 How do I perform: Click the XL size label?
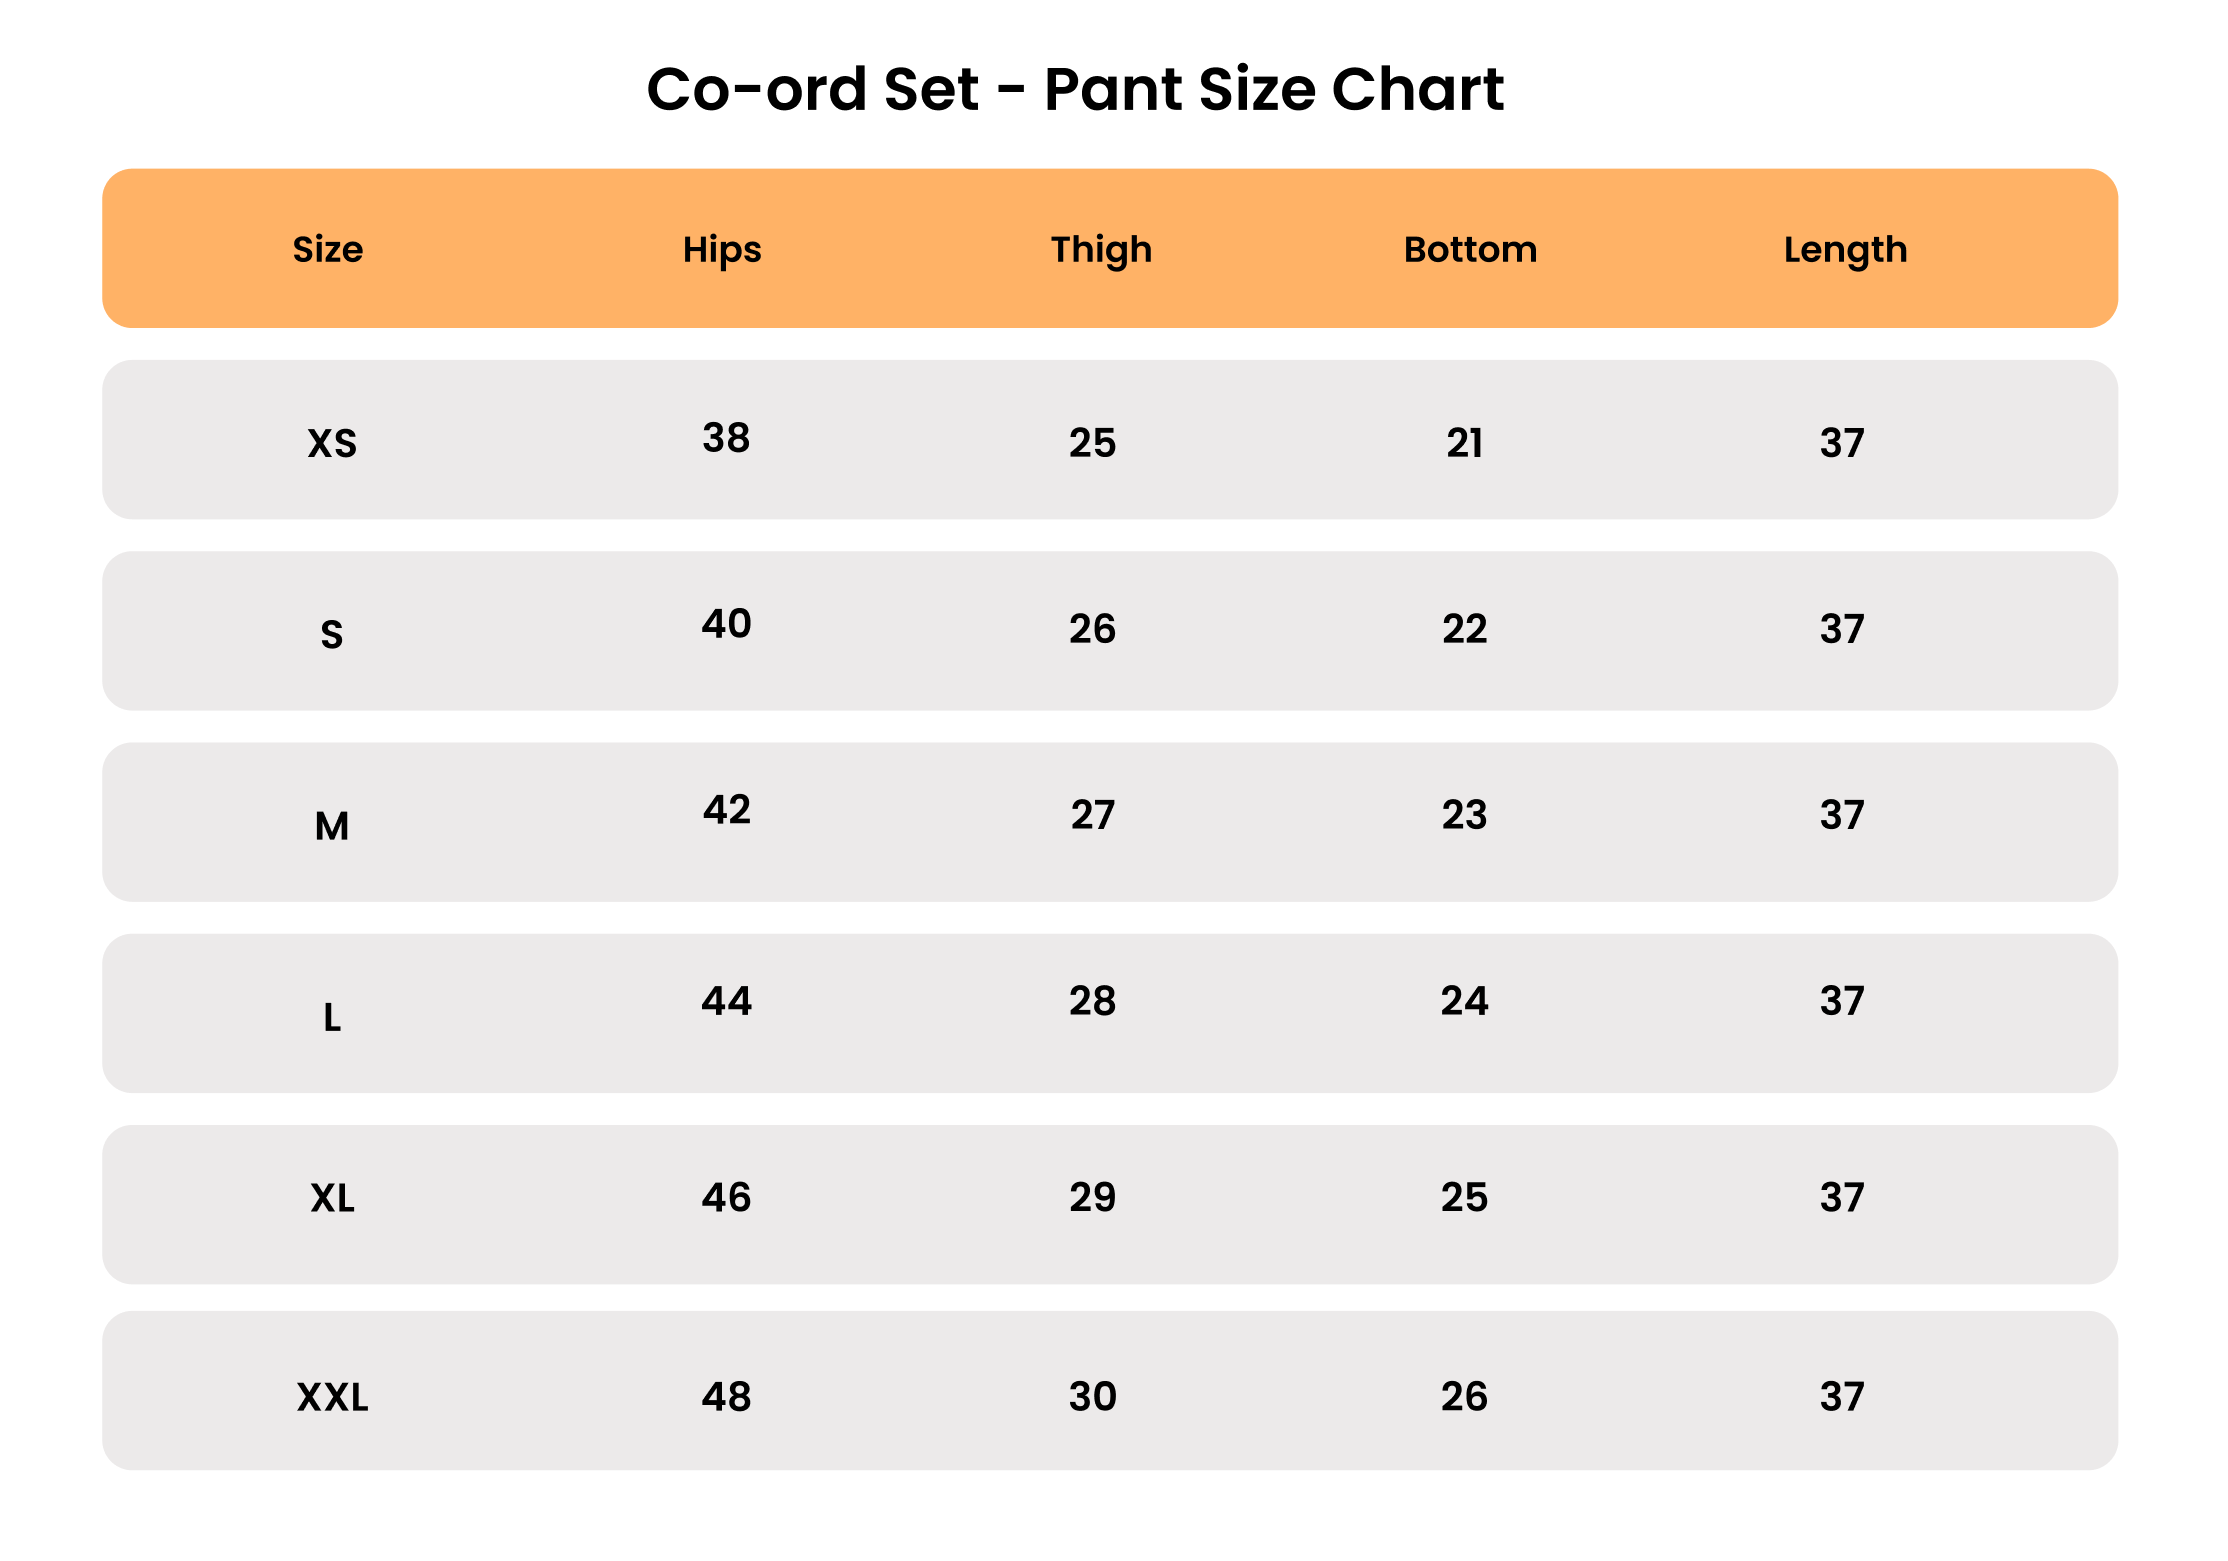(x=332, y=1197)
